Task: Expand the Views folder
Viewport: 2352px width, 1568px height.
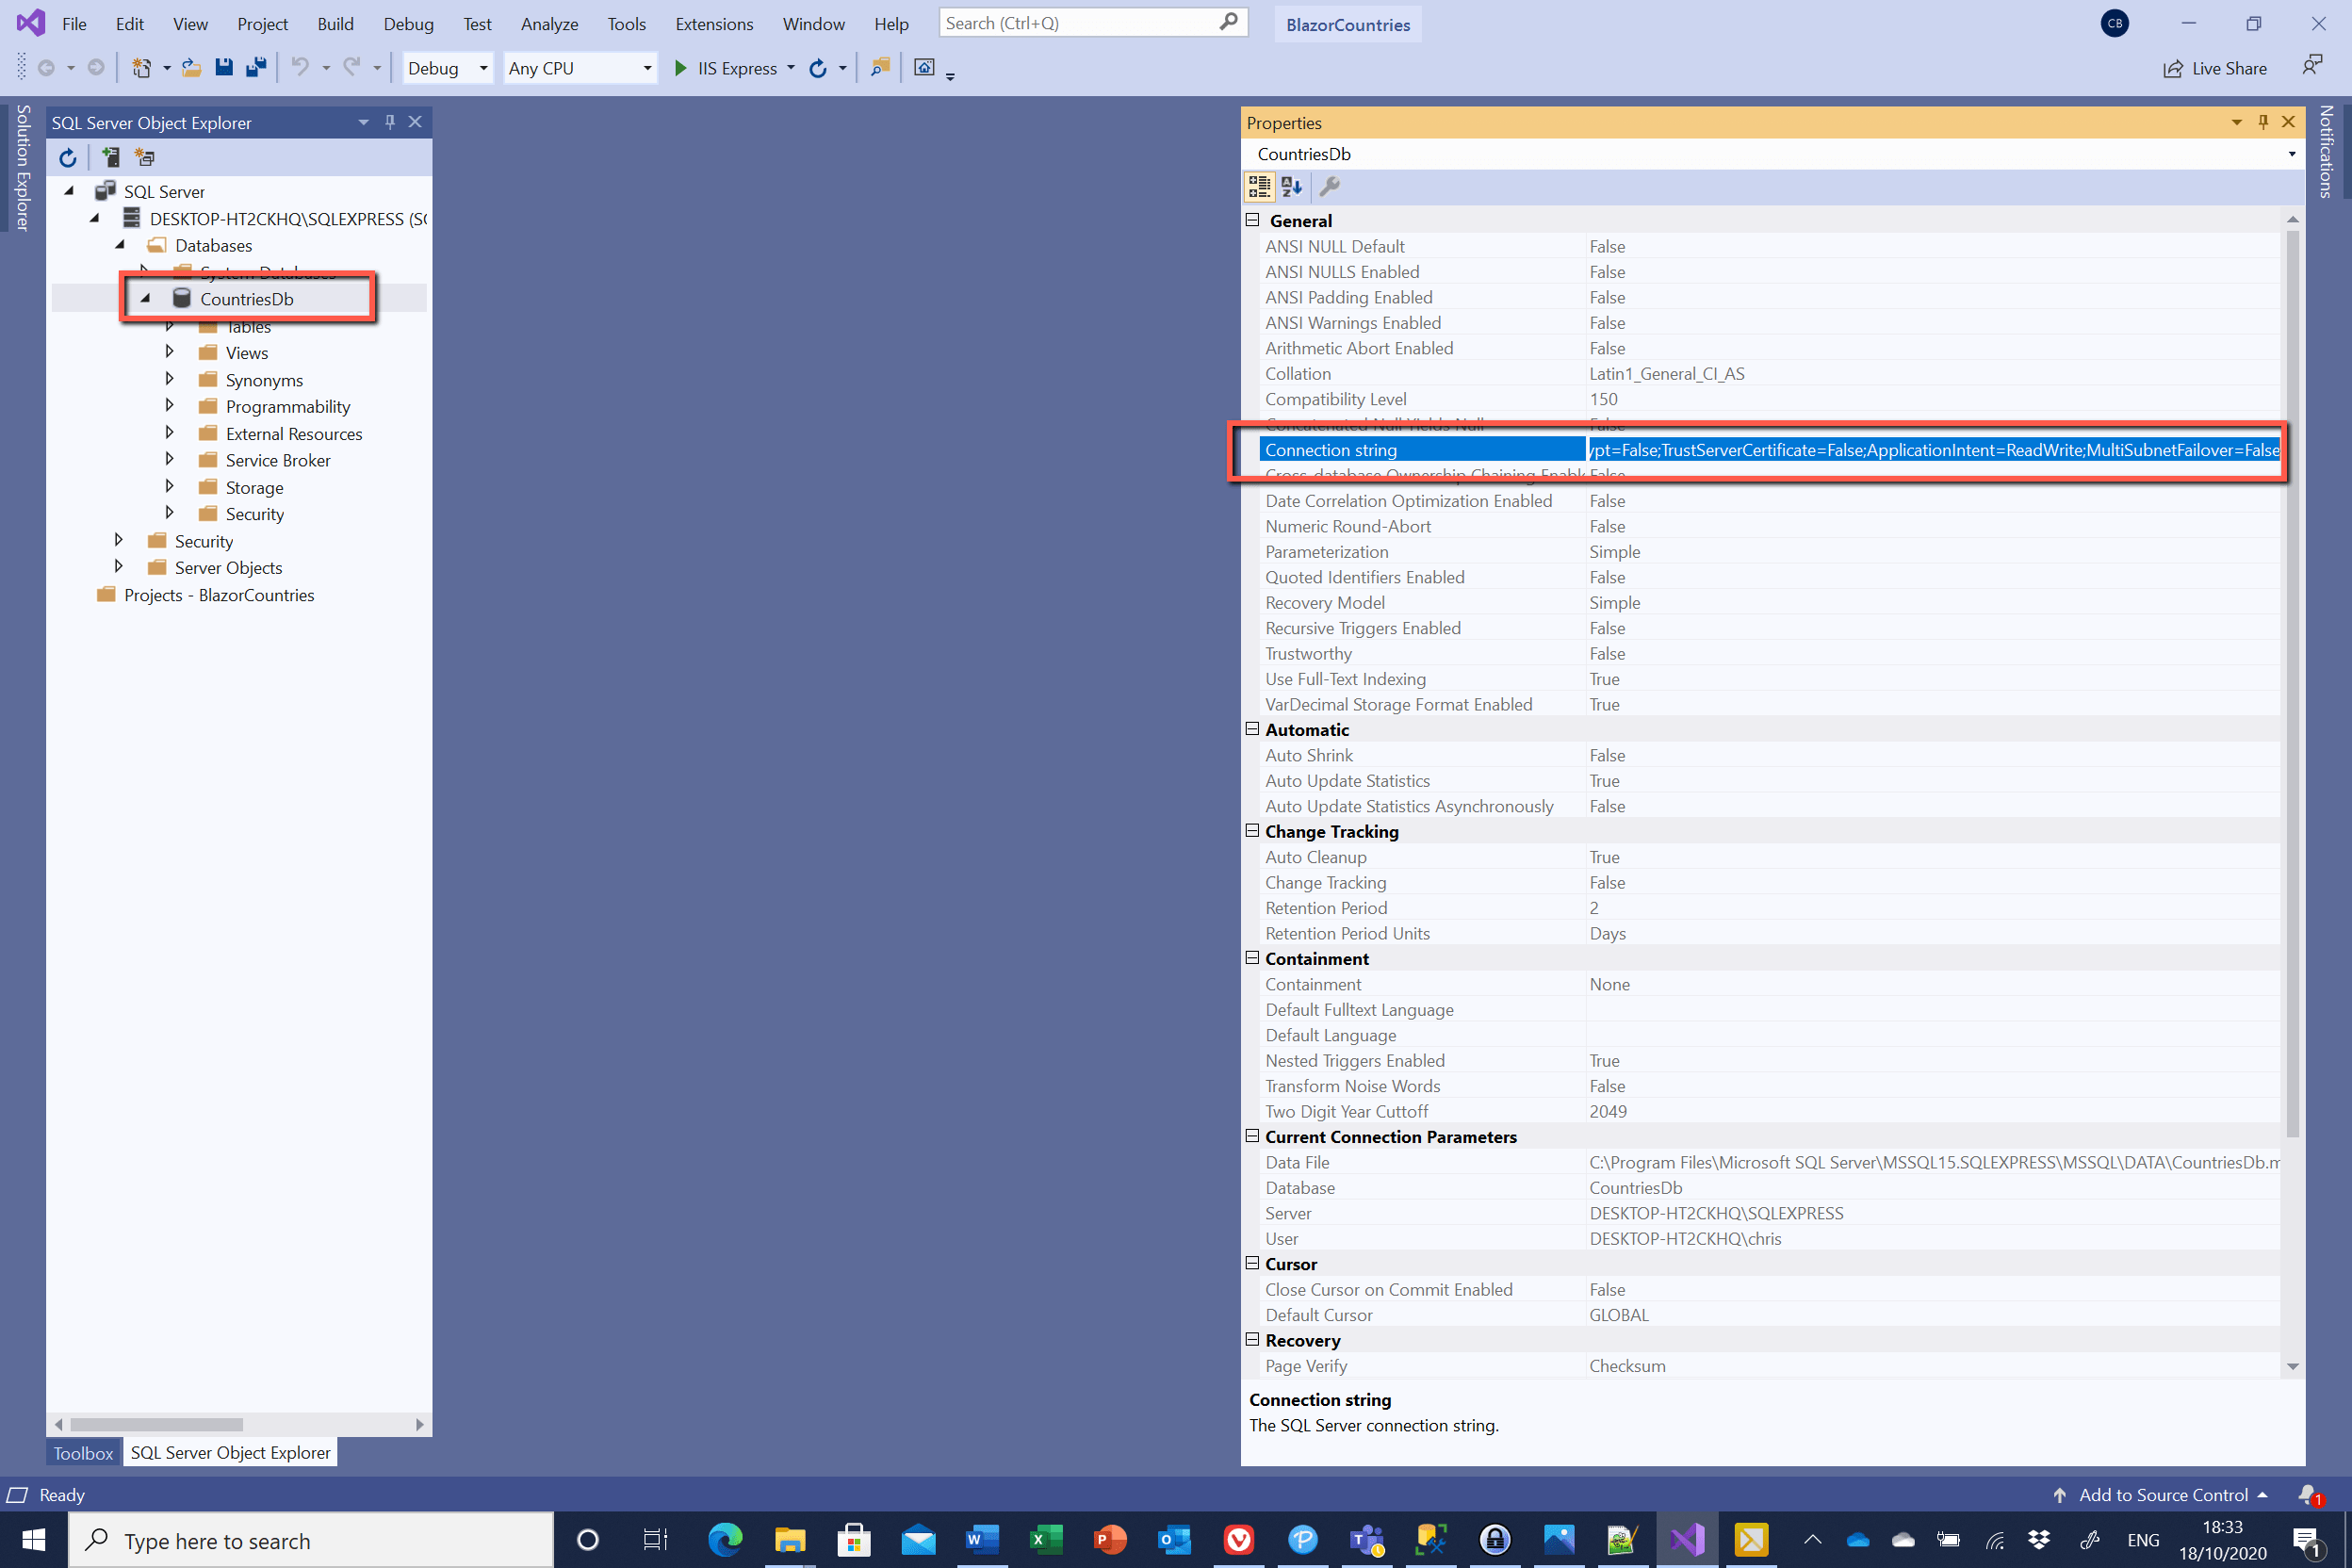Action: tap(169, 352)
